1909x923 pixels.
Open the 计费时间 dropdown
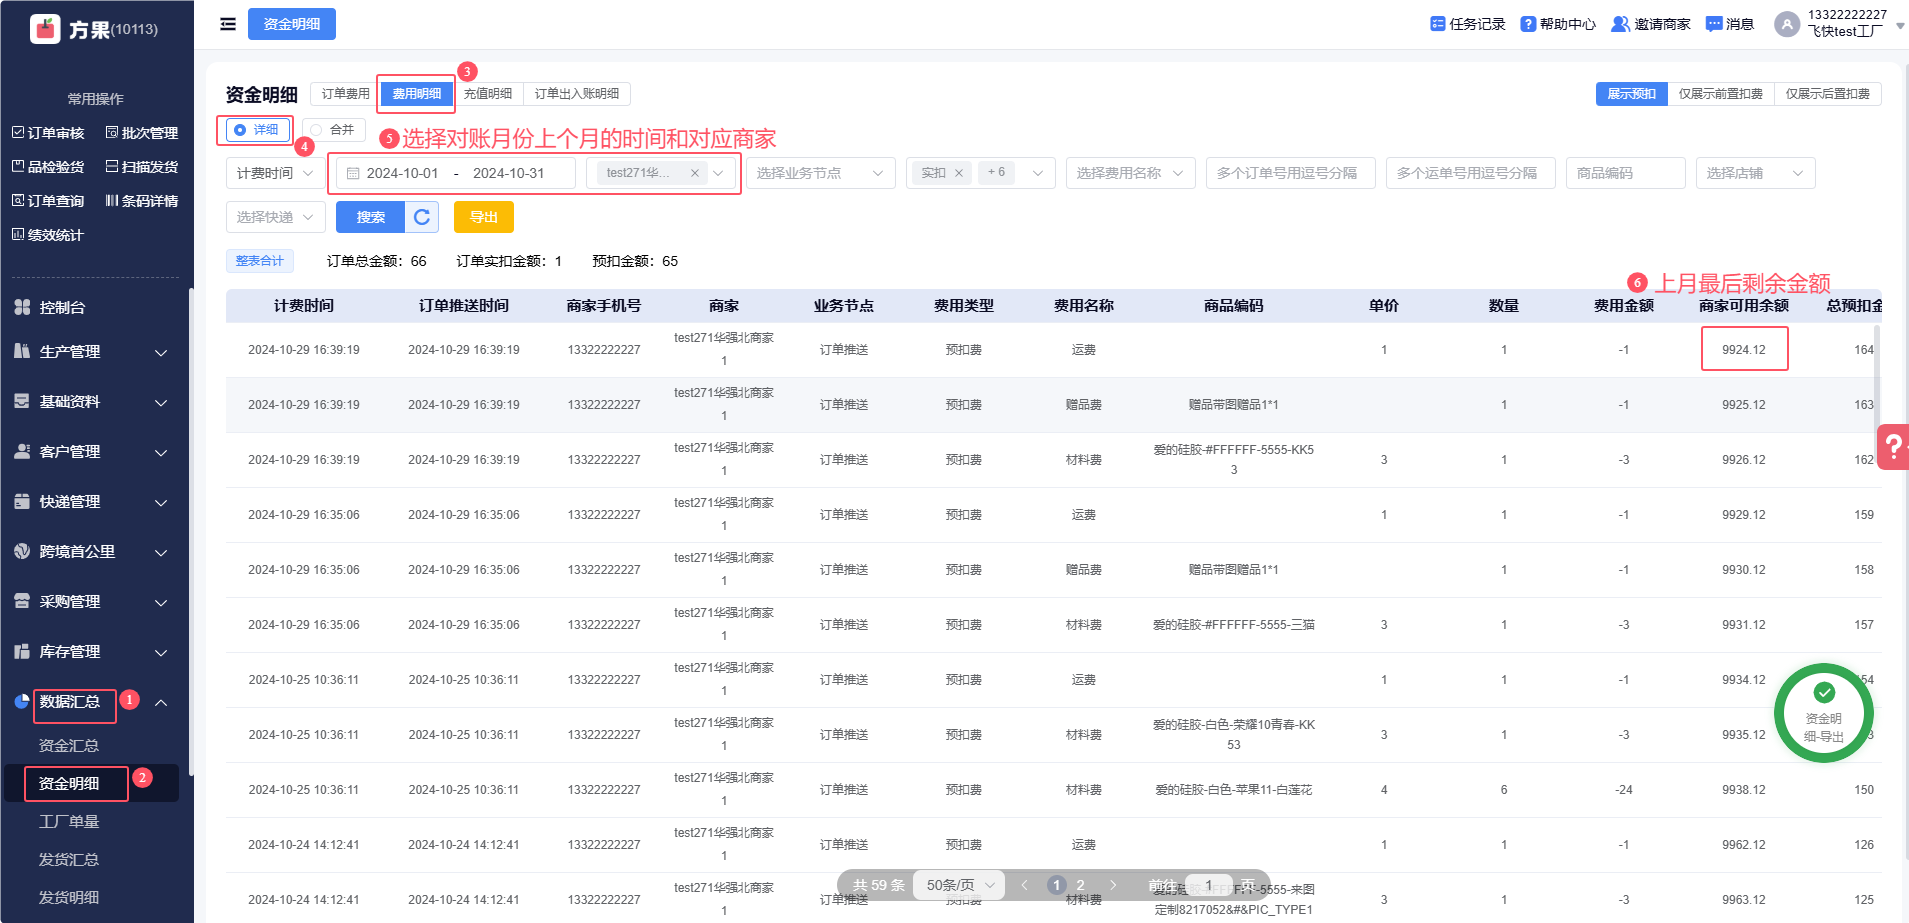pos(275,173)
